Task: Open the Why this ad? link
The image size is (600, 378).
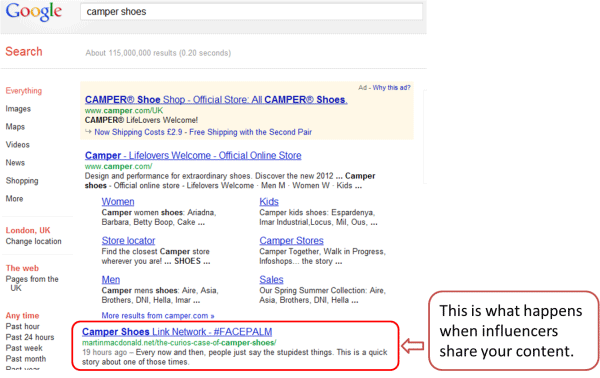Action: tap(391, 88)
